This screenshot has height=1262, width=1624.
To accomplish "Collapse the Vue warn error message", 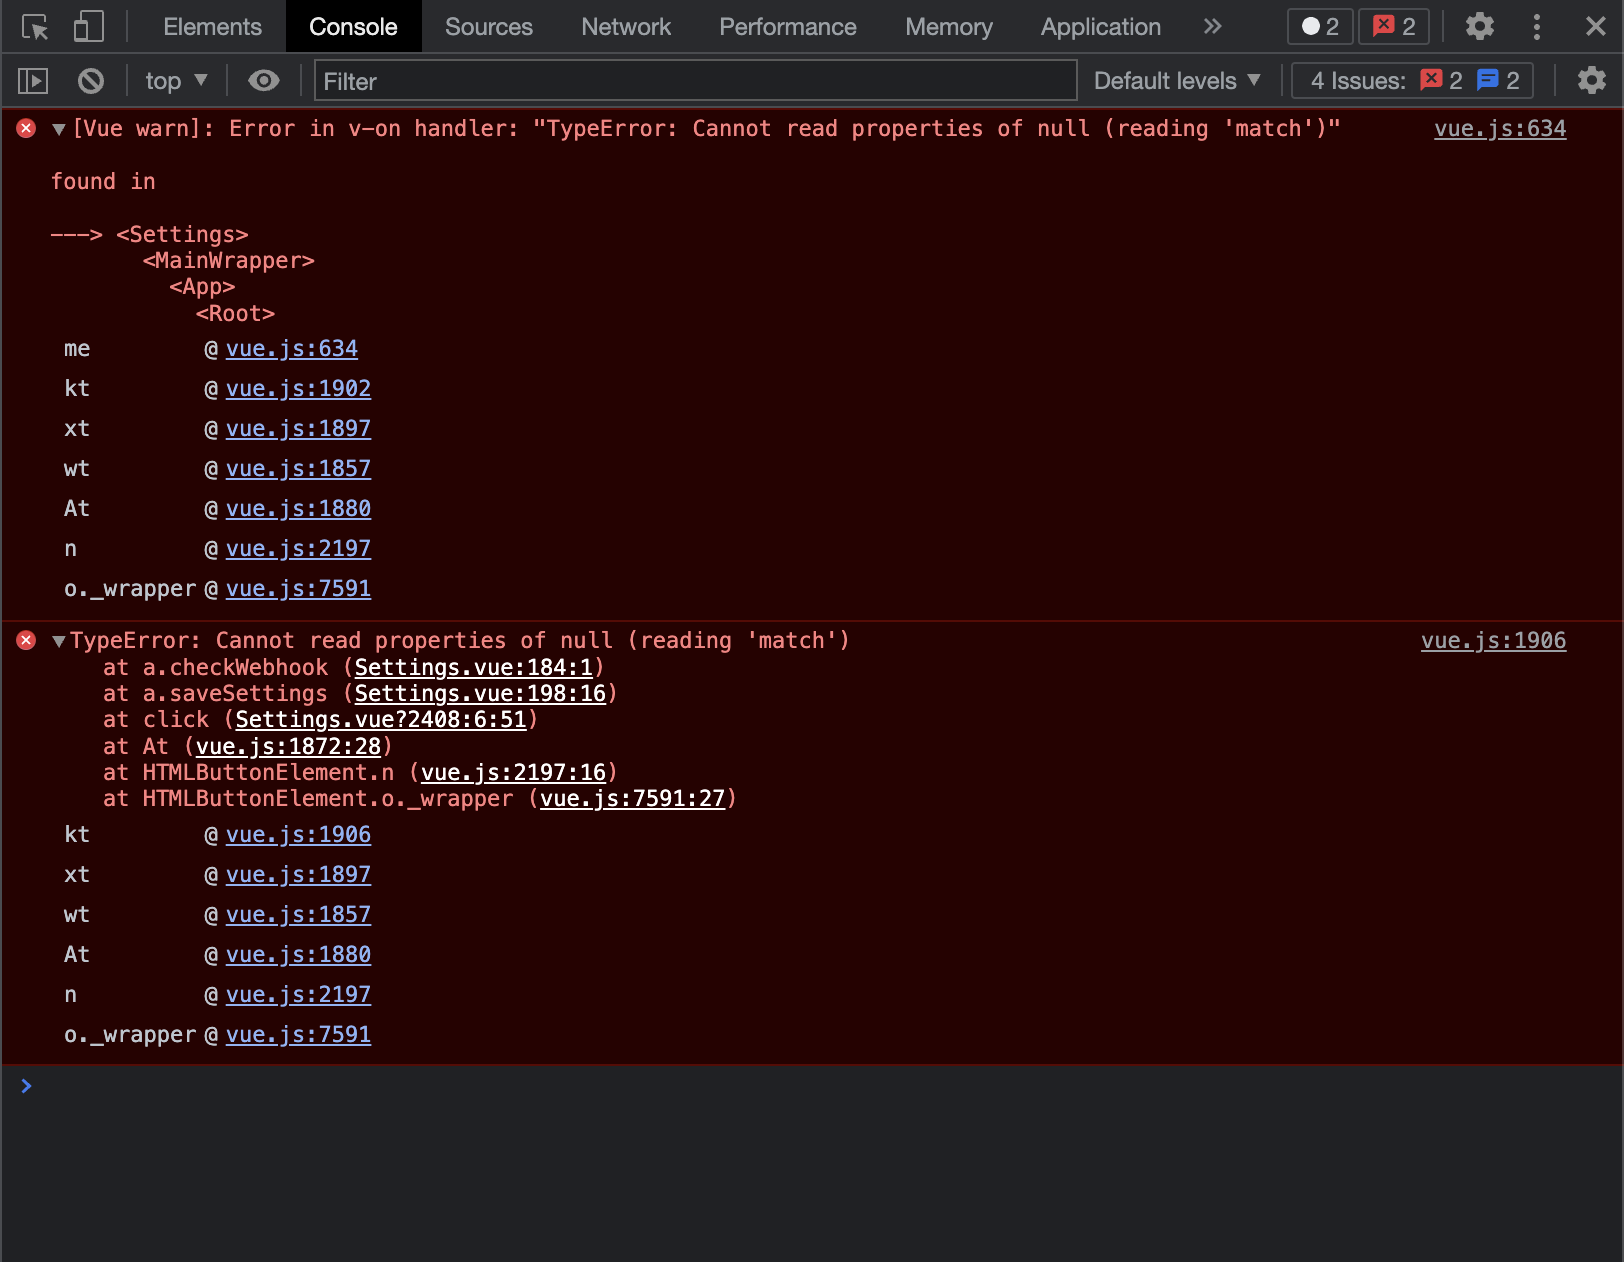I will point(58,128).
